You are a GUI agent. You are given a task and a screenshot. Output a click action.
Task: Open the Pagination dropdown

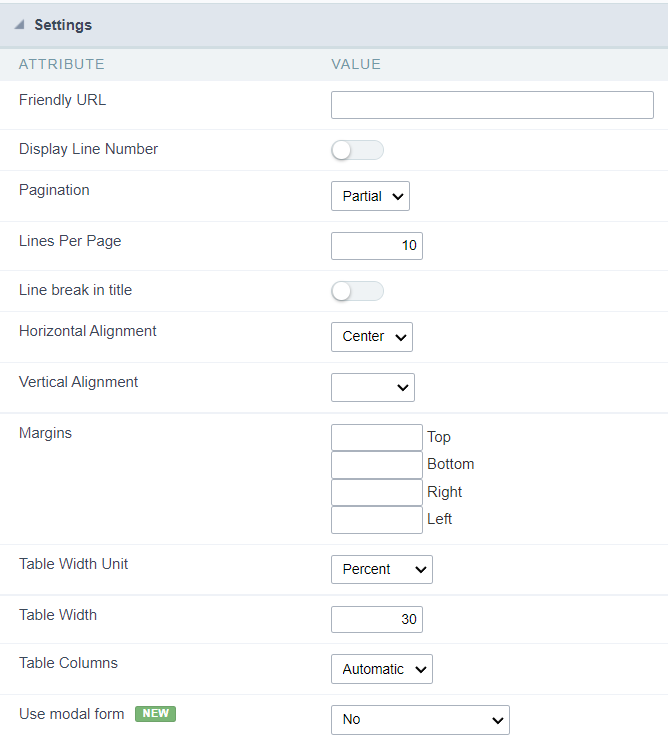tap(370, 196)
